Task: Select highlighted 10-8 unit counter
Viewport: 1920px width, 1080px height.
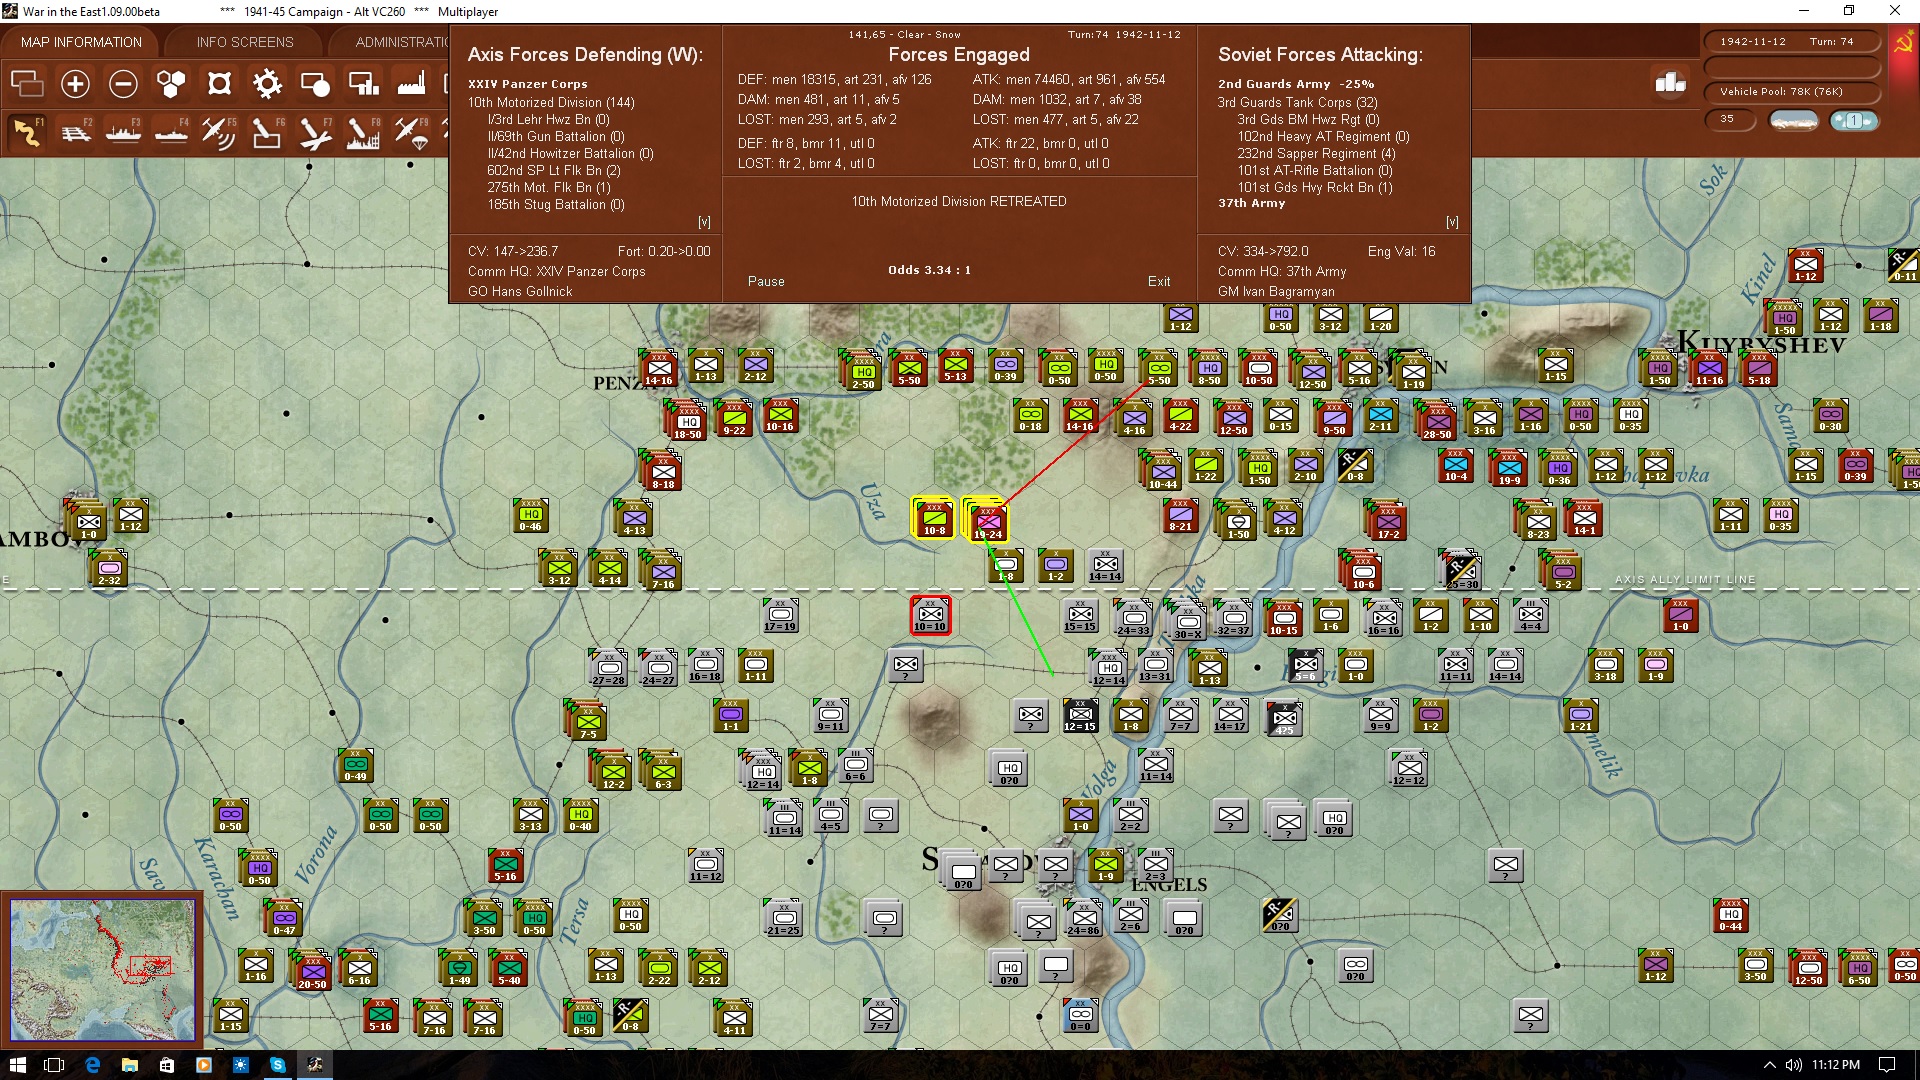Action: click(933, 518)
